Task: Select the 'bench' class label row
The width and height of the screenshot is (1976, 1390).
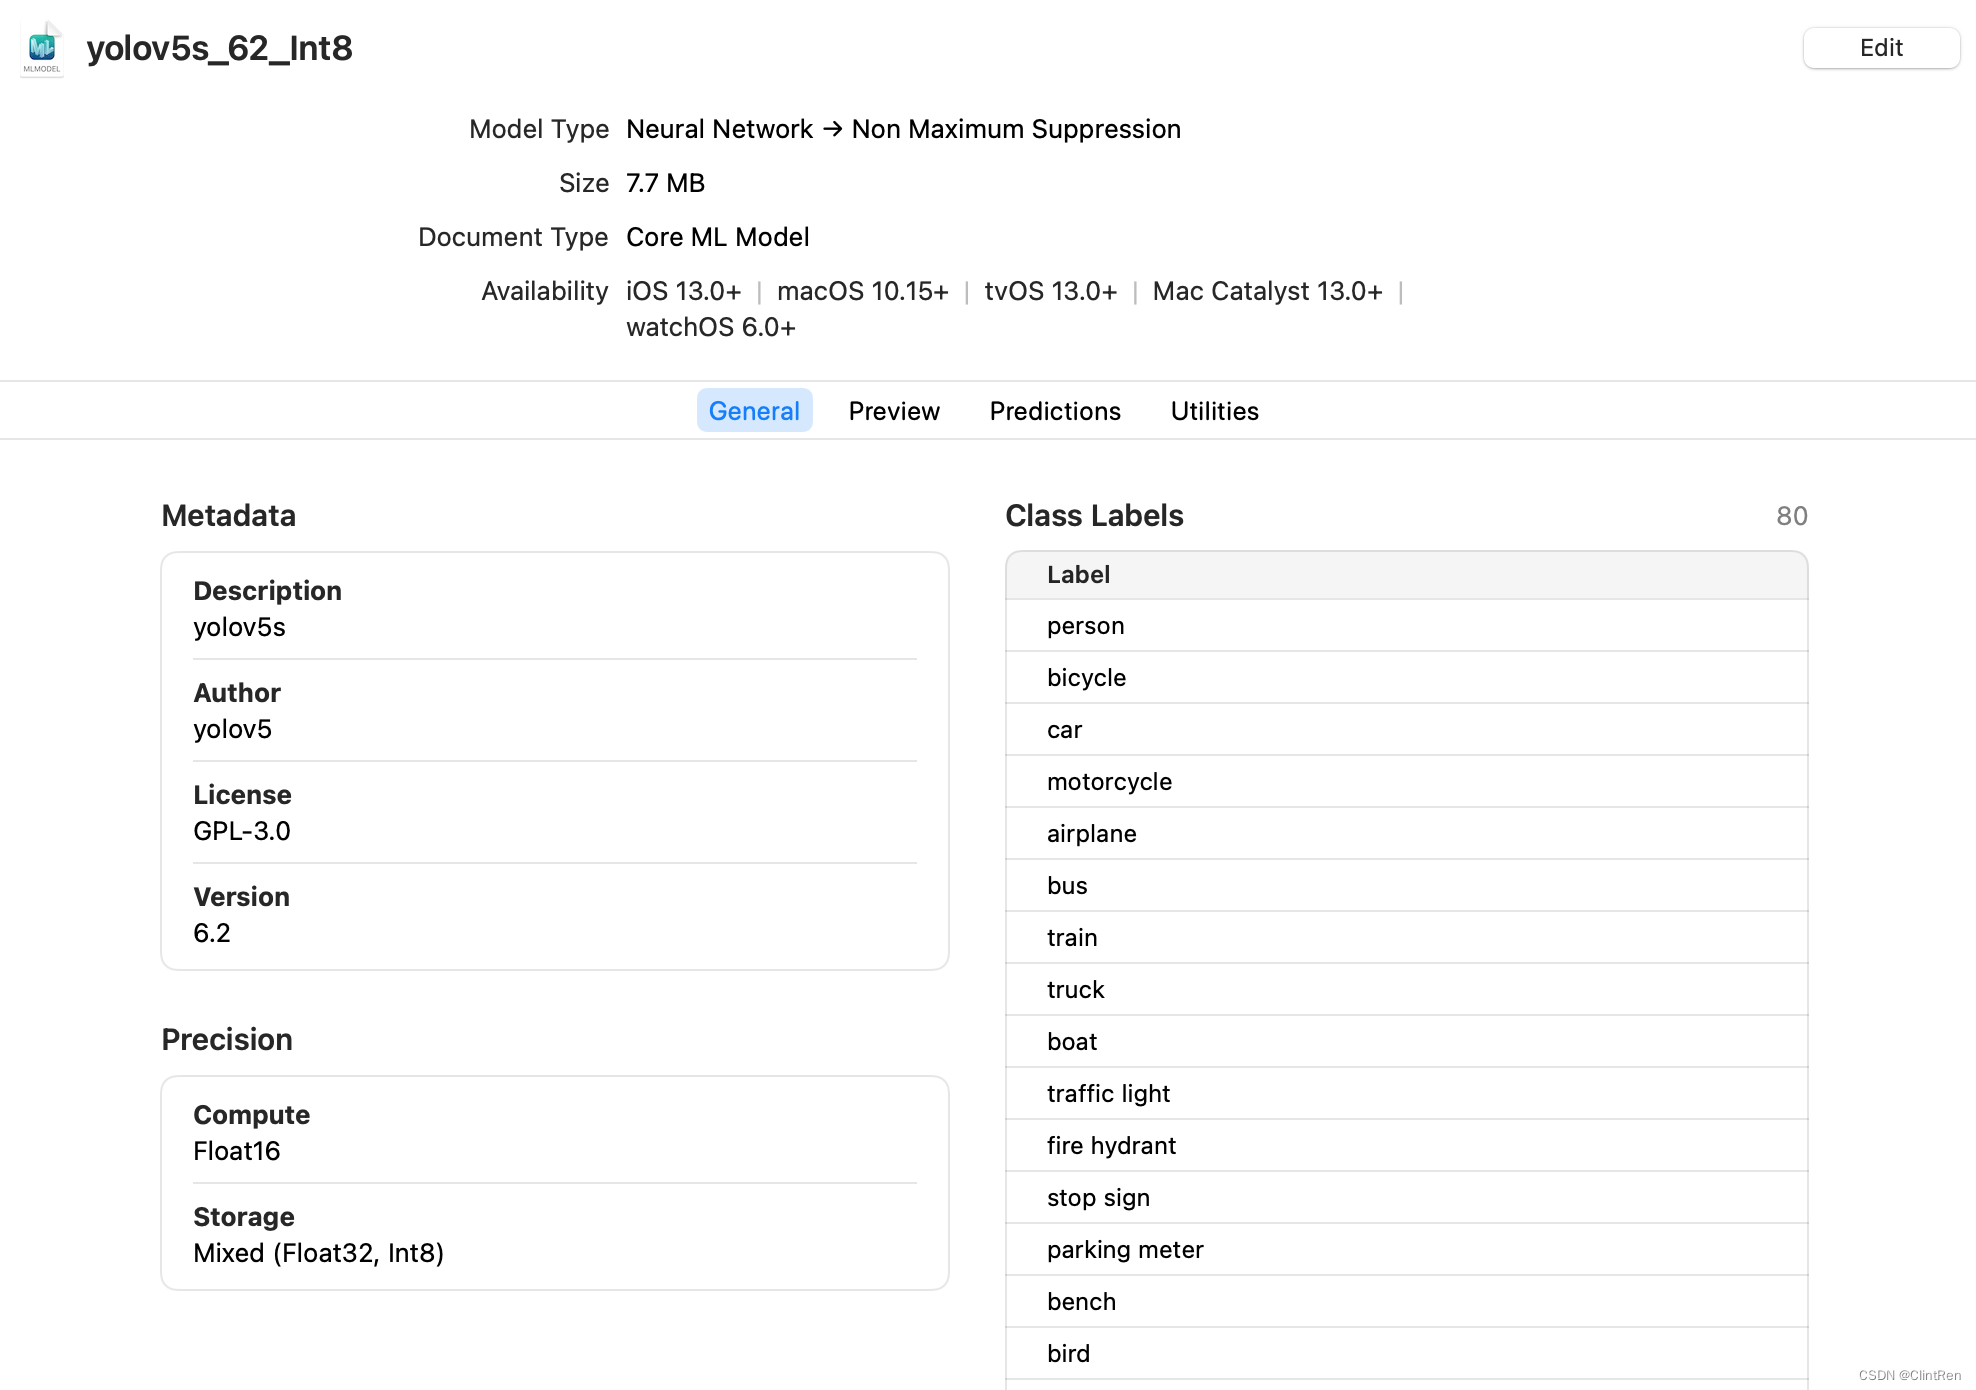Action: coord(1406,1302)
